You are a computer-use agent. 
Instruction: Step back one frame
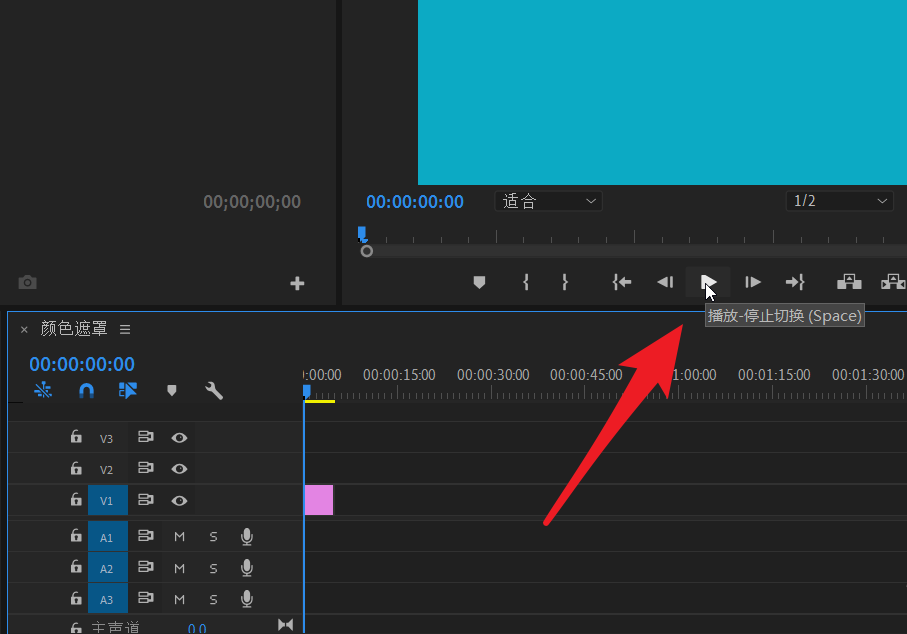665,282
